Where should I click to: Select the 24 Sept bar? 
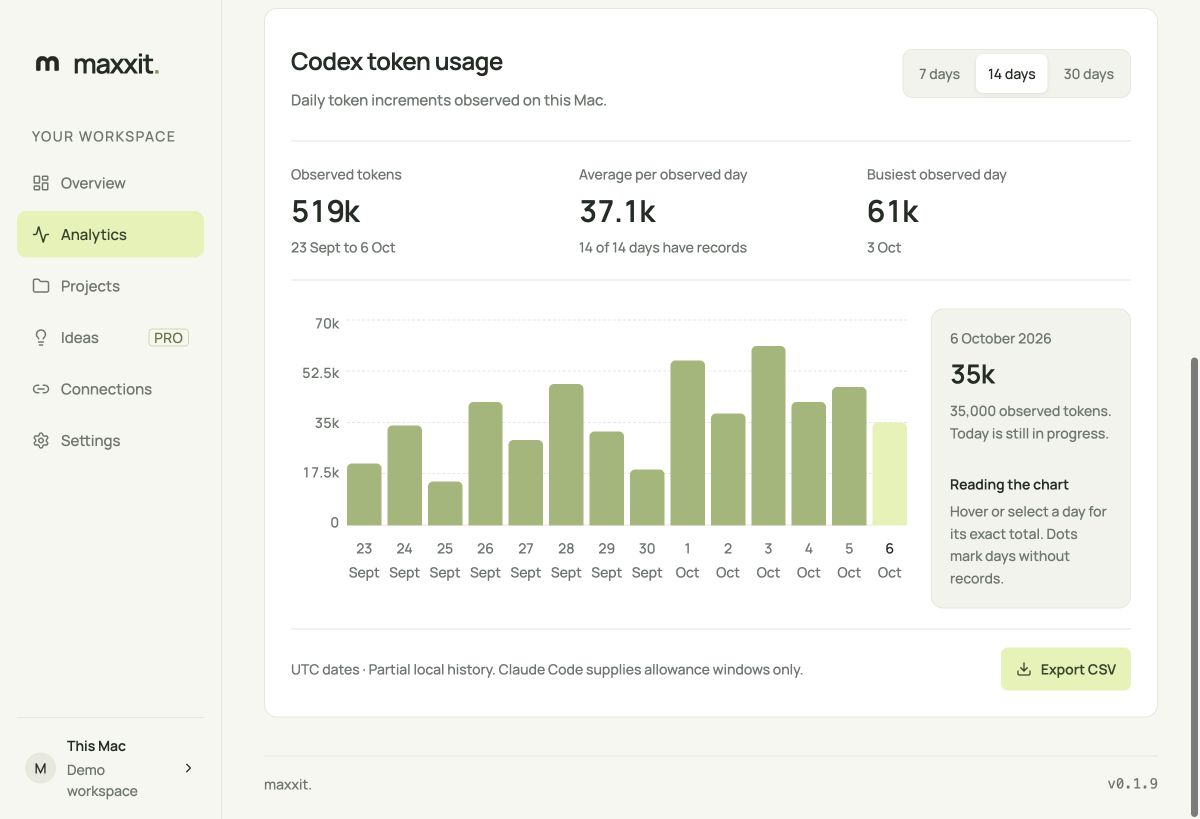coord(404,475)
